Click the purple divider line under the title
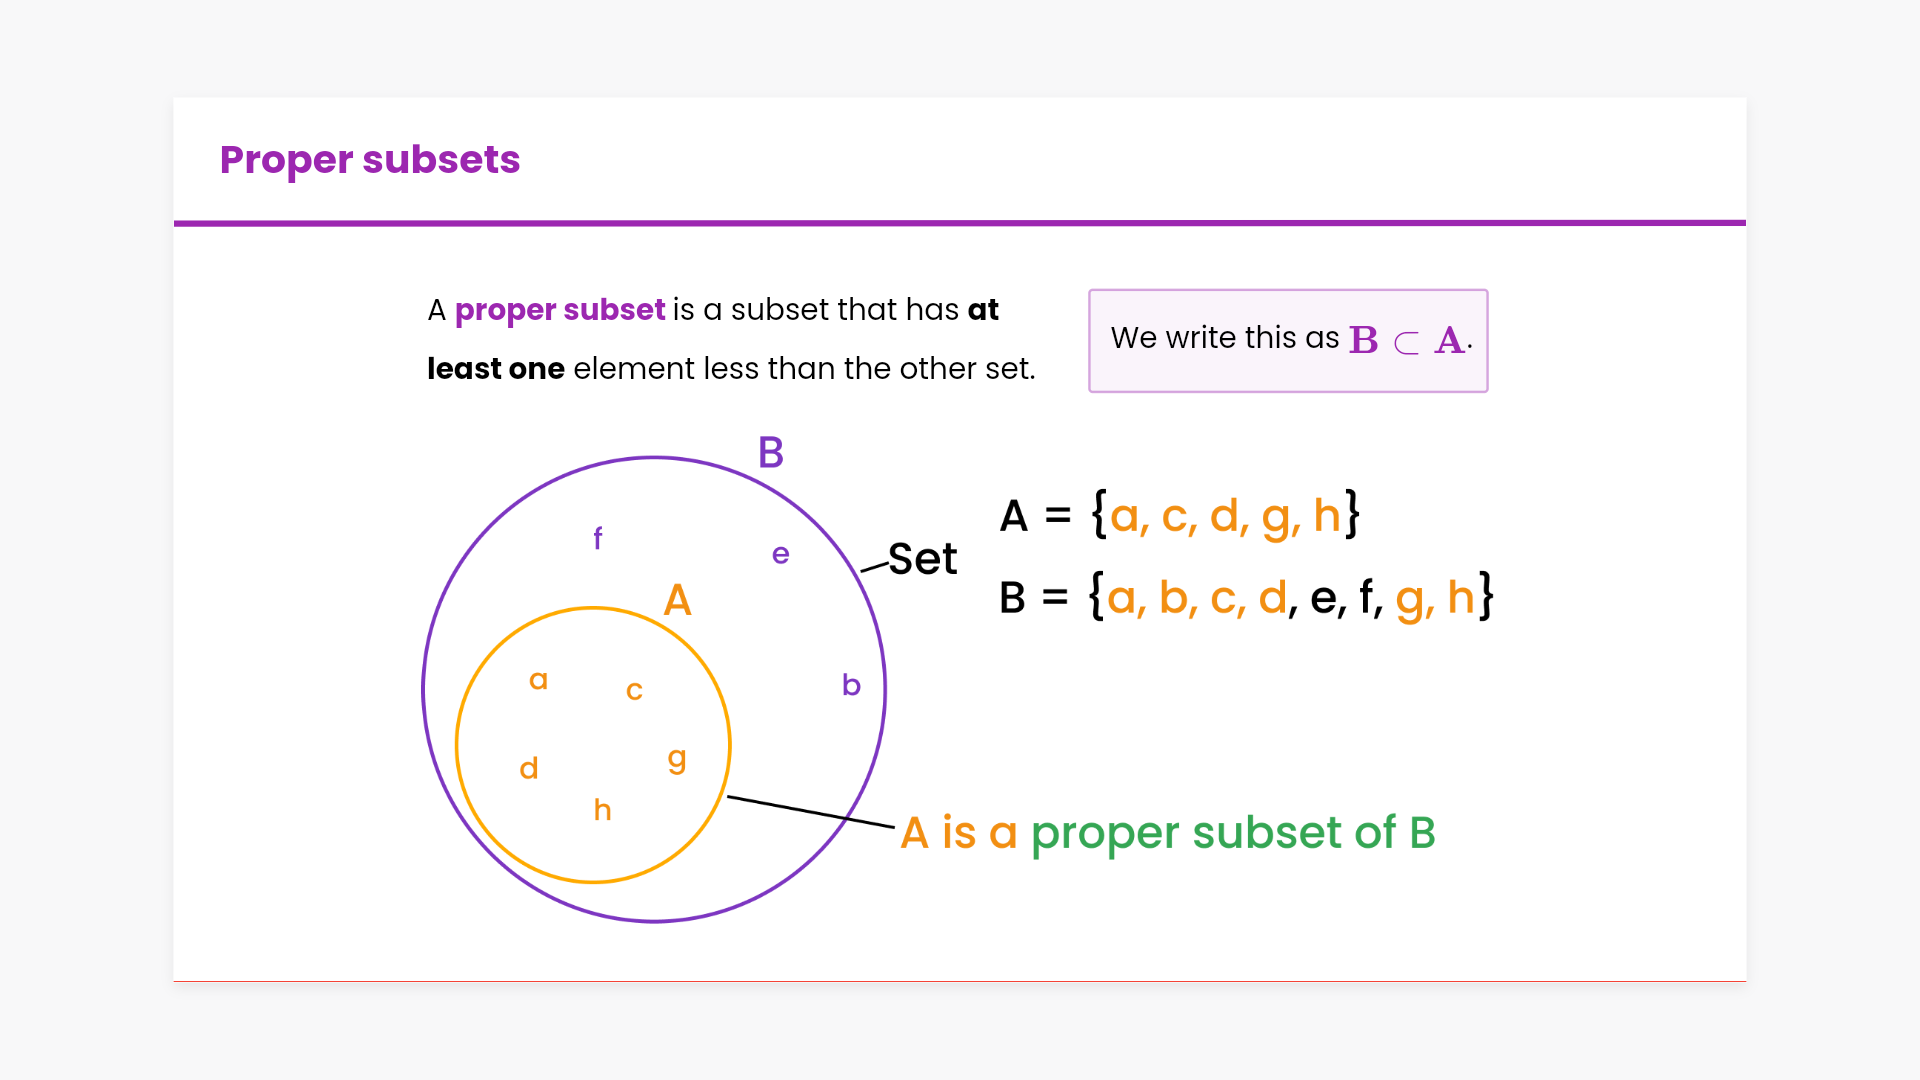Screen dimensions: 1920x1080 tap(960, 223)
